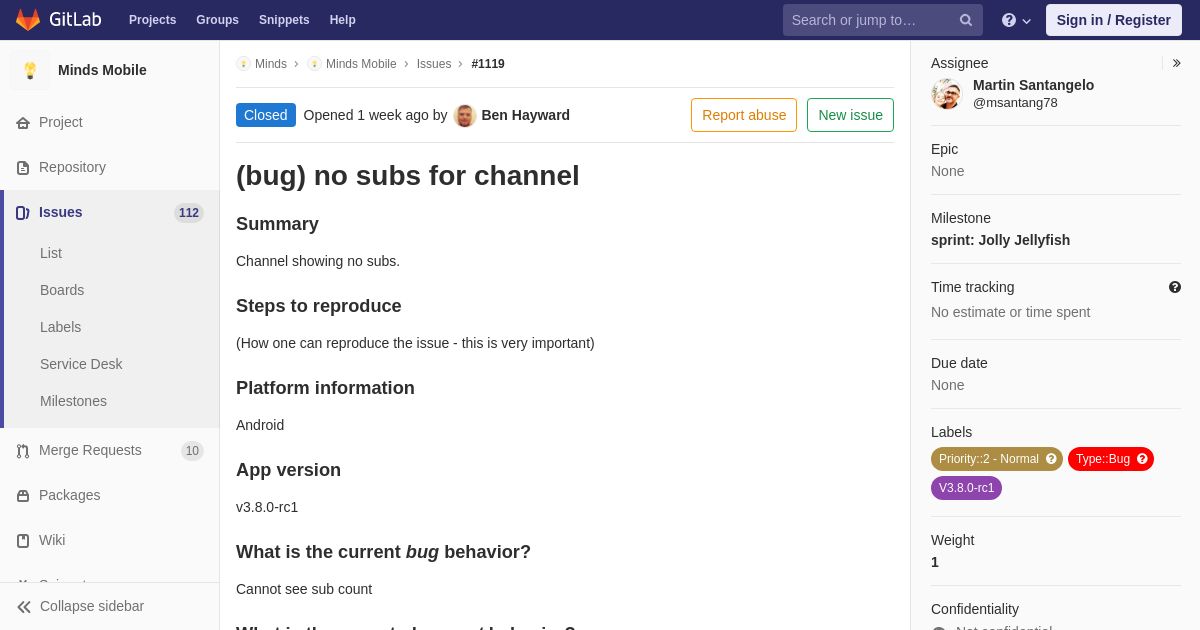The height and width of the screenshot is (630, 1200).
Task: Click the Collapse sidebar text
Action: 92,606
